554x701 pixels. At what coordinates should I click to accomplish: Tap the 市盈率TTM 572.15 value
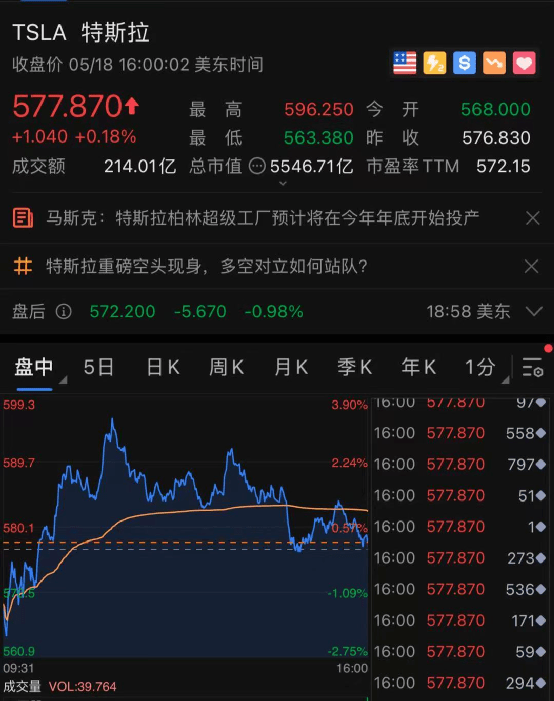503,166
